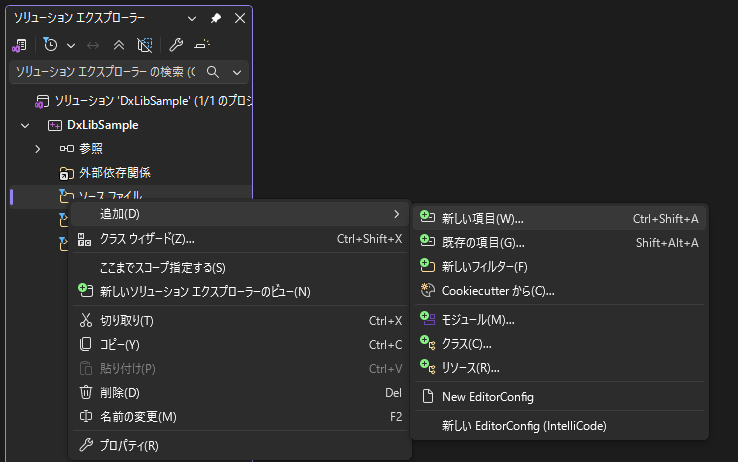Select the 外部依存関係 folder

click(115, 173)
